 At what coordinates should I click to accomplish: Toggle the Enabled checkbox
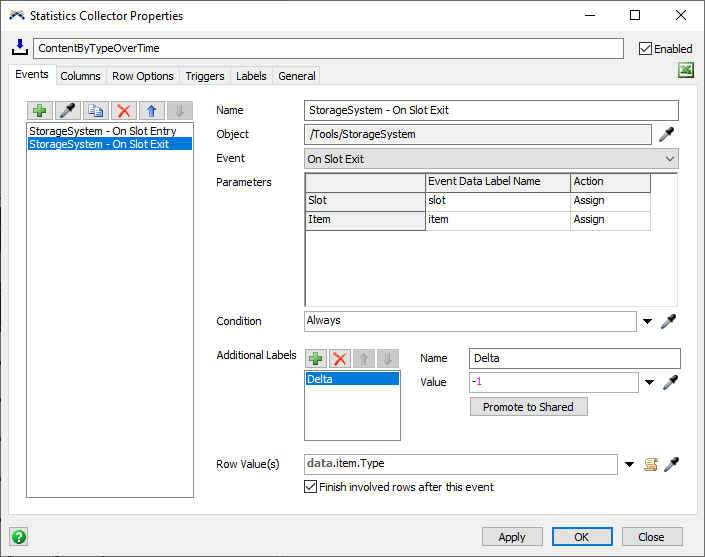(645, 48)
